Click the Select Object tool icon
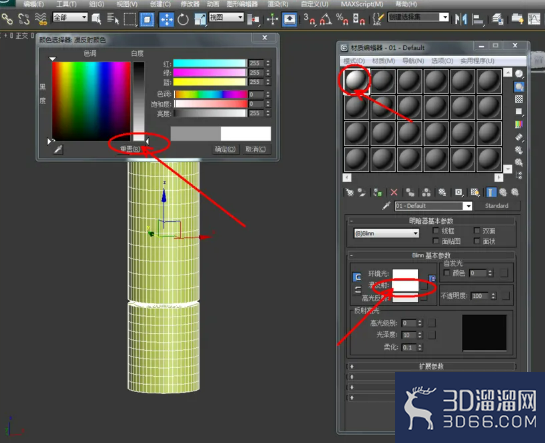Viewport: 545px width, 443px height. [x=96, y=19]
